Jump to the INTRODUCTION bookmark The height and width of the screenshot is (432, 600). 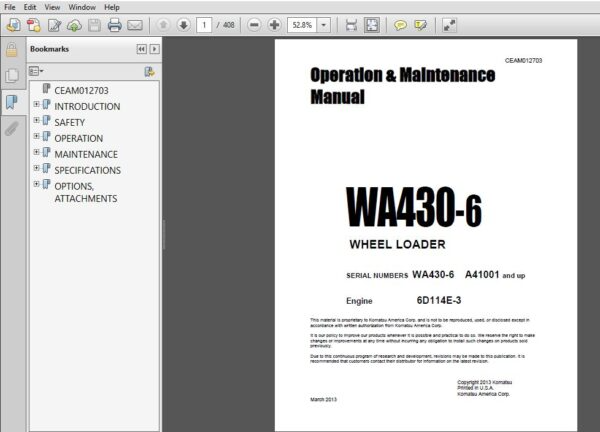tap(87, 106)
